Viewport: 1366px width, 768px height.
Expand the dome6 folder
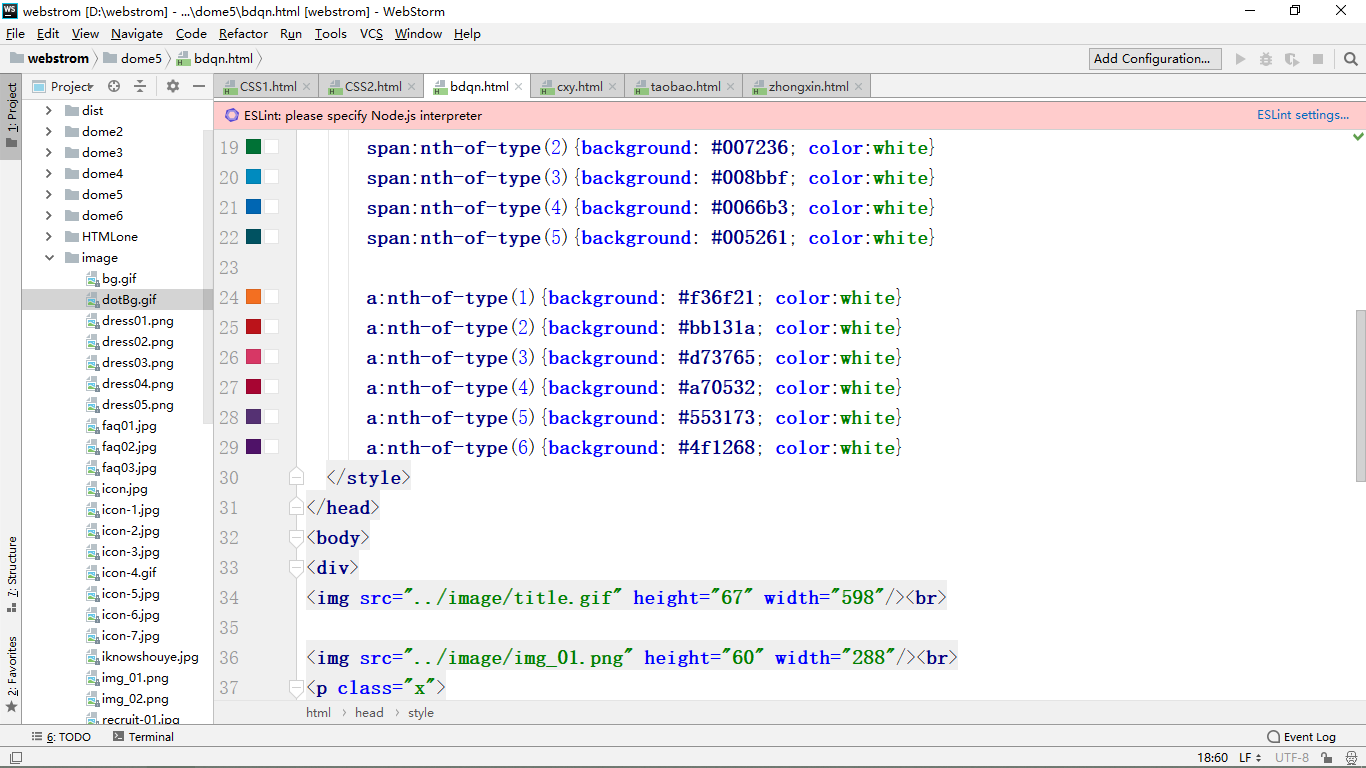(49, 216)
